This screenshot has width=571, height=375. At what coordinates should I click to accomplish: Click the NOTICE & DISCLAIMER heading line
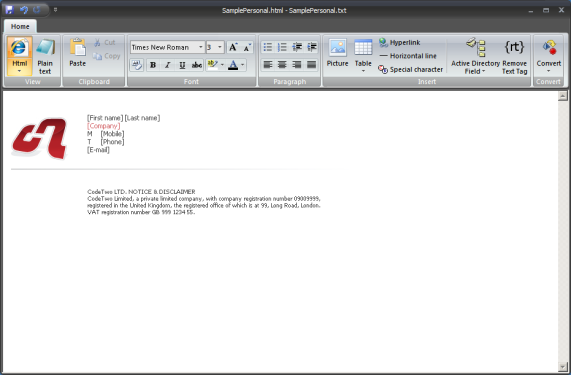point(141,192)
